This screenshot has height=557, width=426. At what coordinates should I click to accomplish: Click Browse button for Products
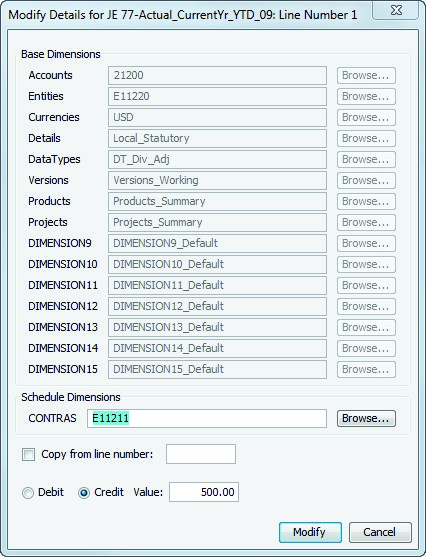coord(366,201)
